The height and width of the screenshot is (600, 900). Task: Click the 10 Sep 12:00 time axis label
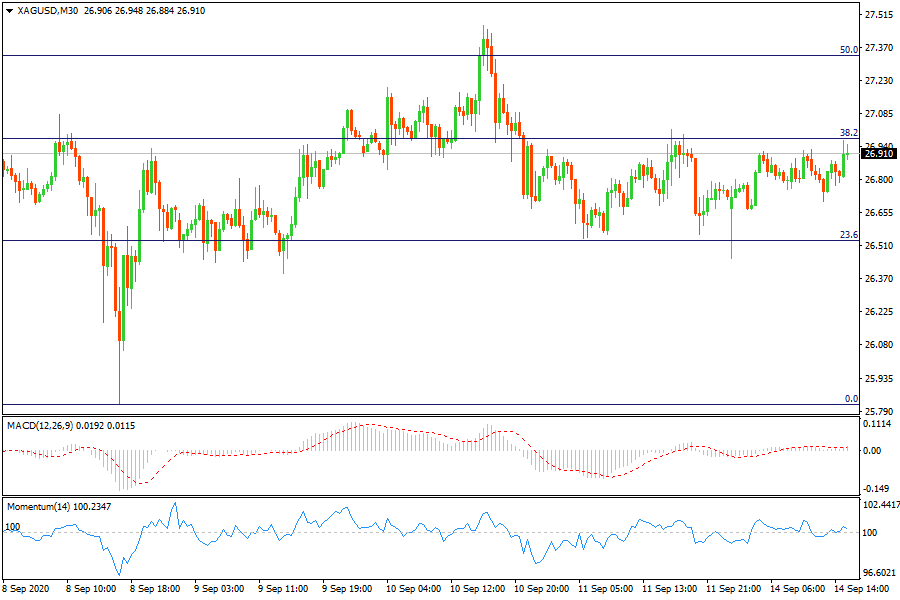point(476,589)
